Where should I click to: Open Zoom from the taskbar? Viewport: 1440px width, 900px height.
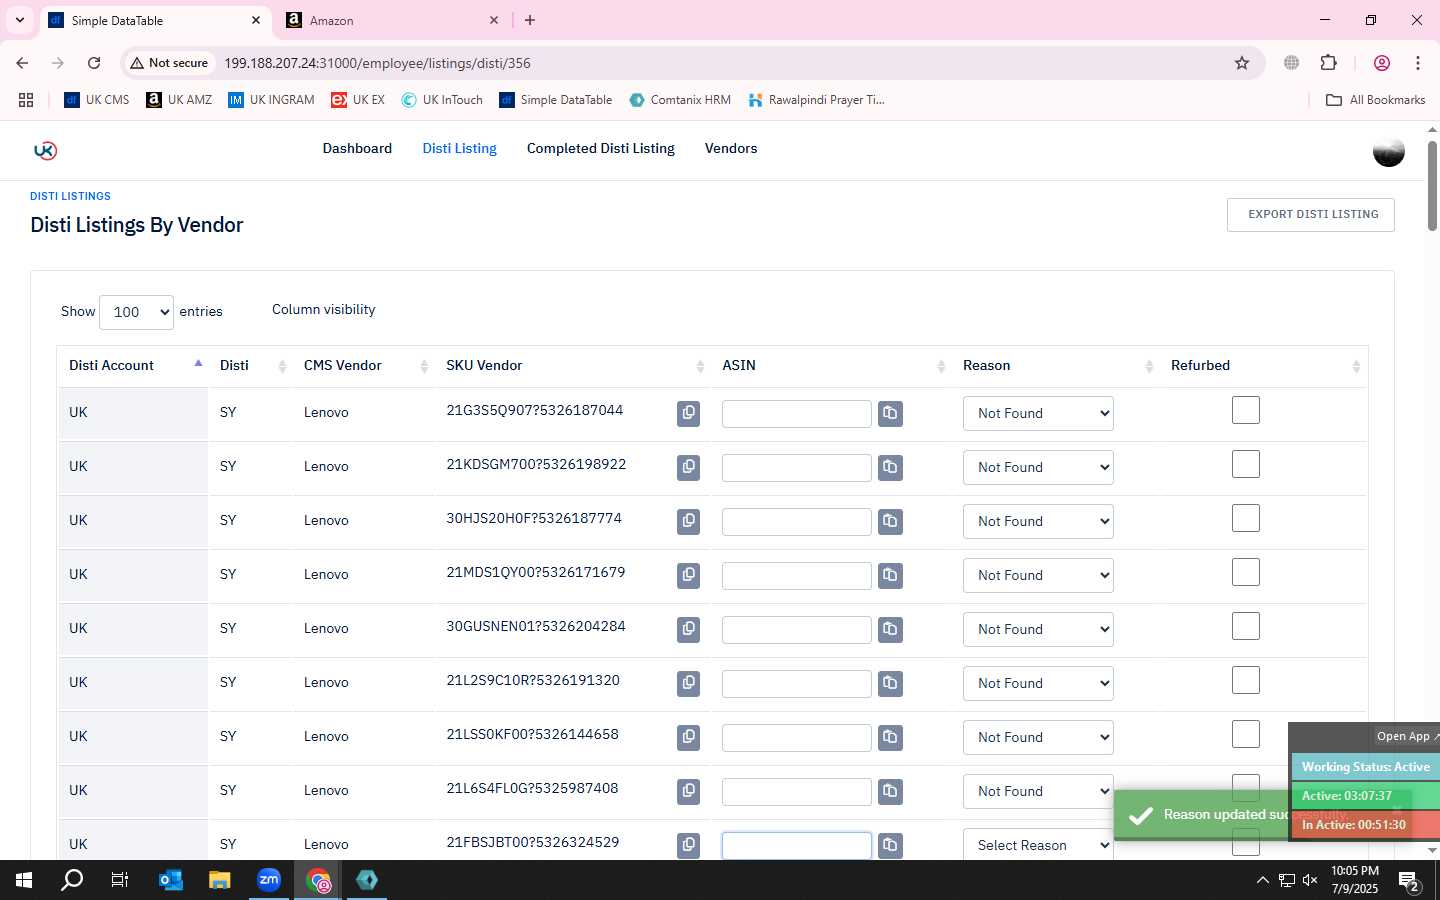point(269,880)
